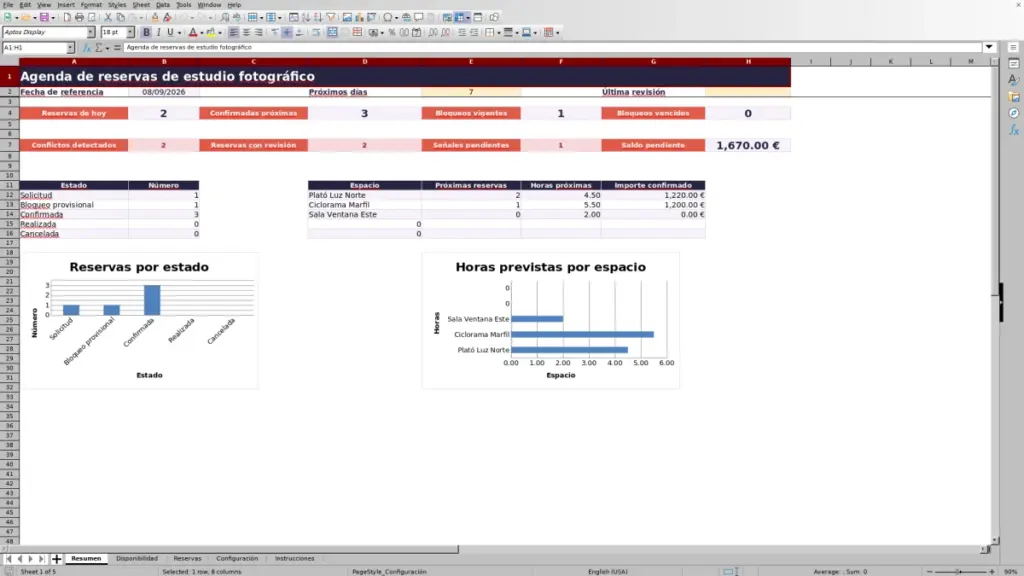Click the Add new sheet plus icon
The image size is (1024, 576).
pyautogui.click(x=56, y=559)
